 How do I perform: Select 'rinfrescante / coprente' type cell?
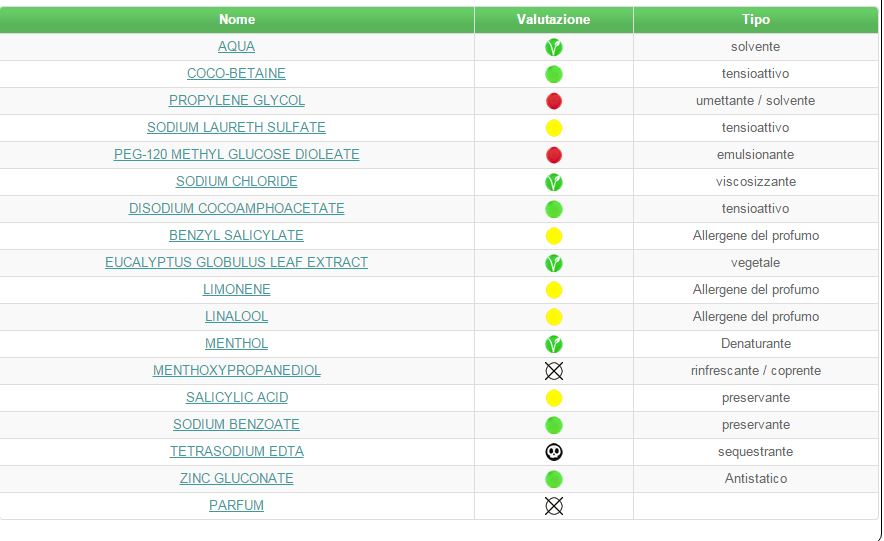(755, 371)
